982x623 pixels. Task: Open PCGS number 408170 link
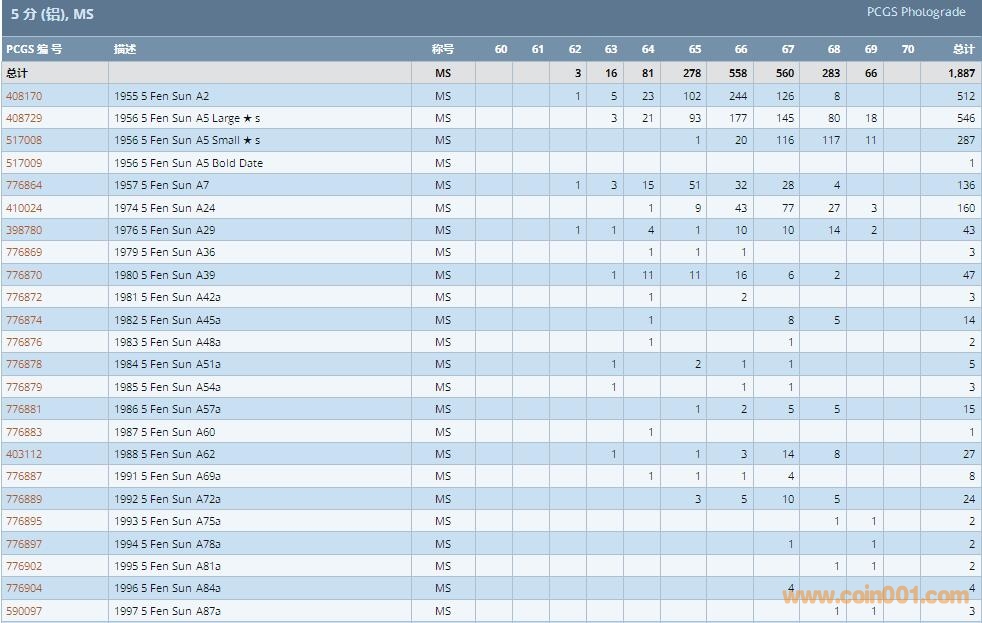point(24,96)
